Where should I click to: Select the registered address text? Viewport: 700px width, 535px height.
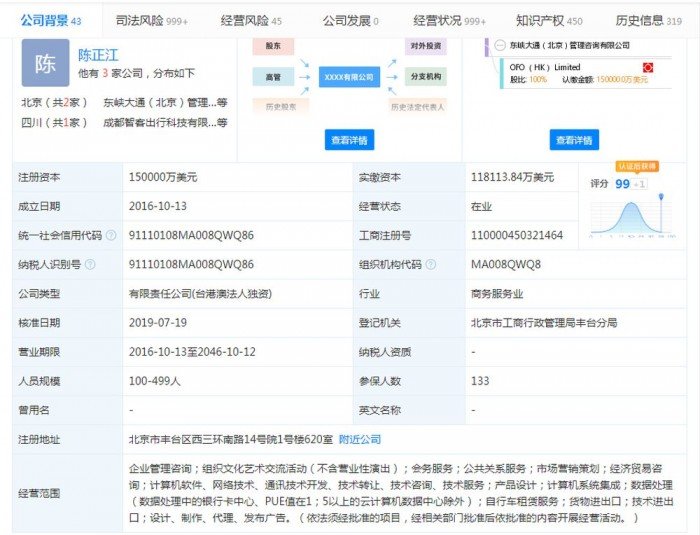click(x=231, y=439)
